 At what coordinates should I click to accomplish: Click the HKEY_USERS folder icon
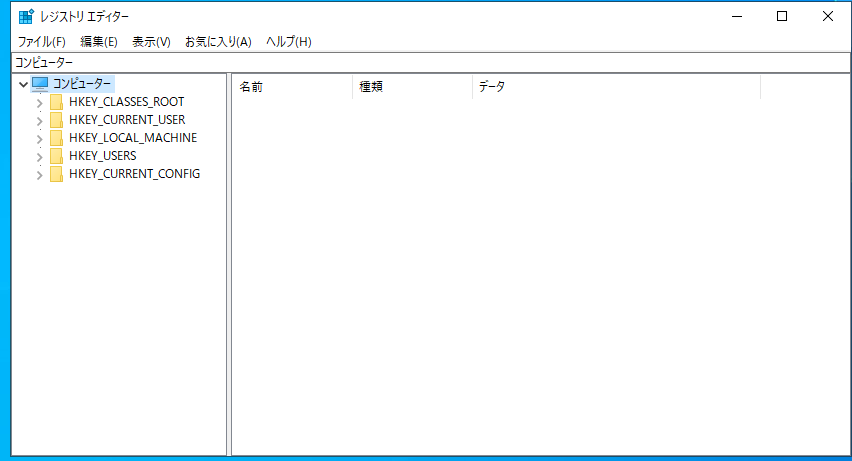pos(57,156)
